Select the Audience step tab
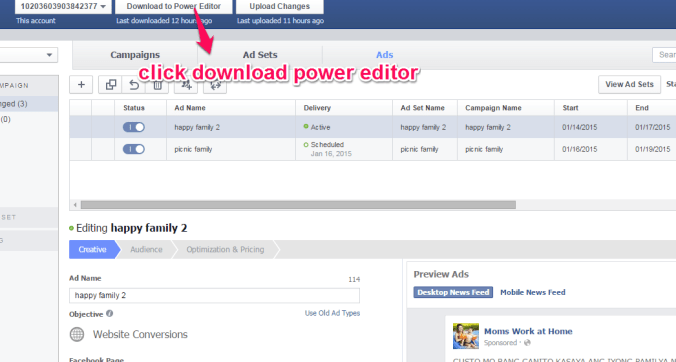 pyautogui.click(x=146, y=250)
